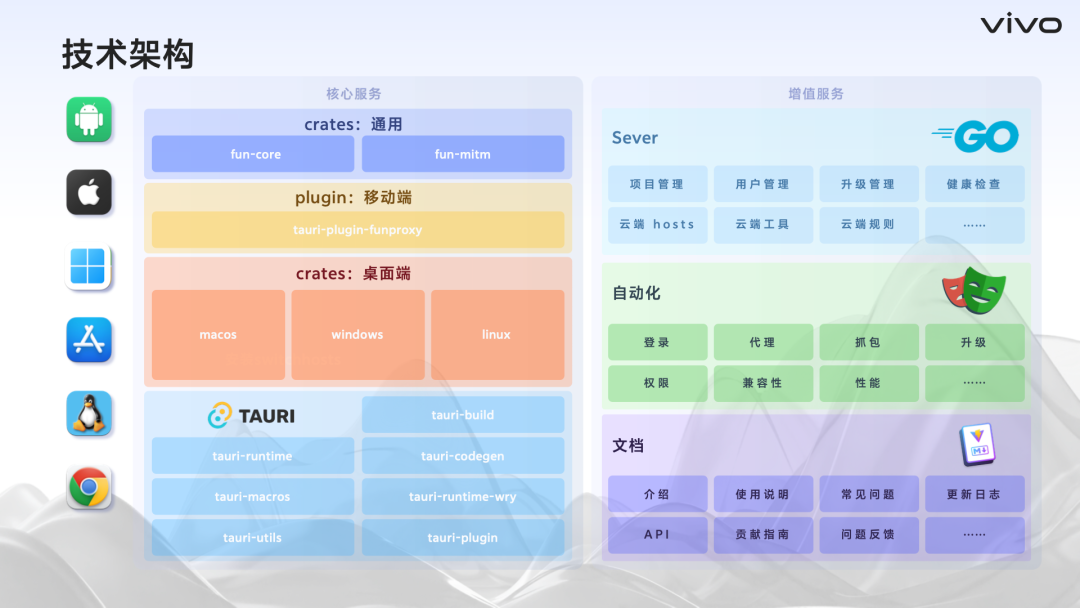Image resolution: width=1080 pixels, height=608 pixels.
Task: Click the 健康检查 item
Action: point(974,183)
